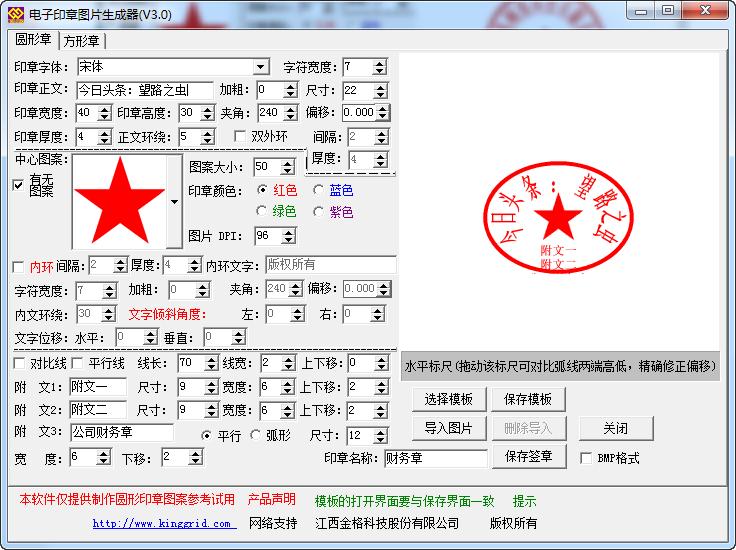Select the 圆形章 tab

pos(33,39)
